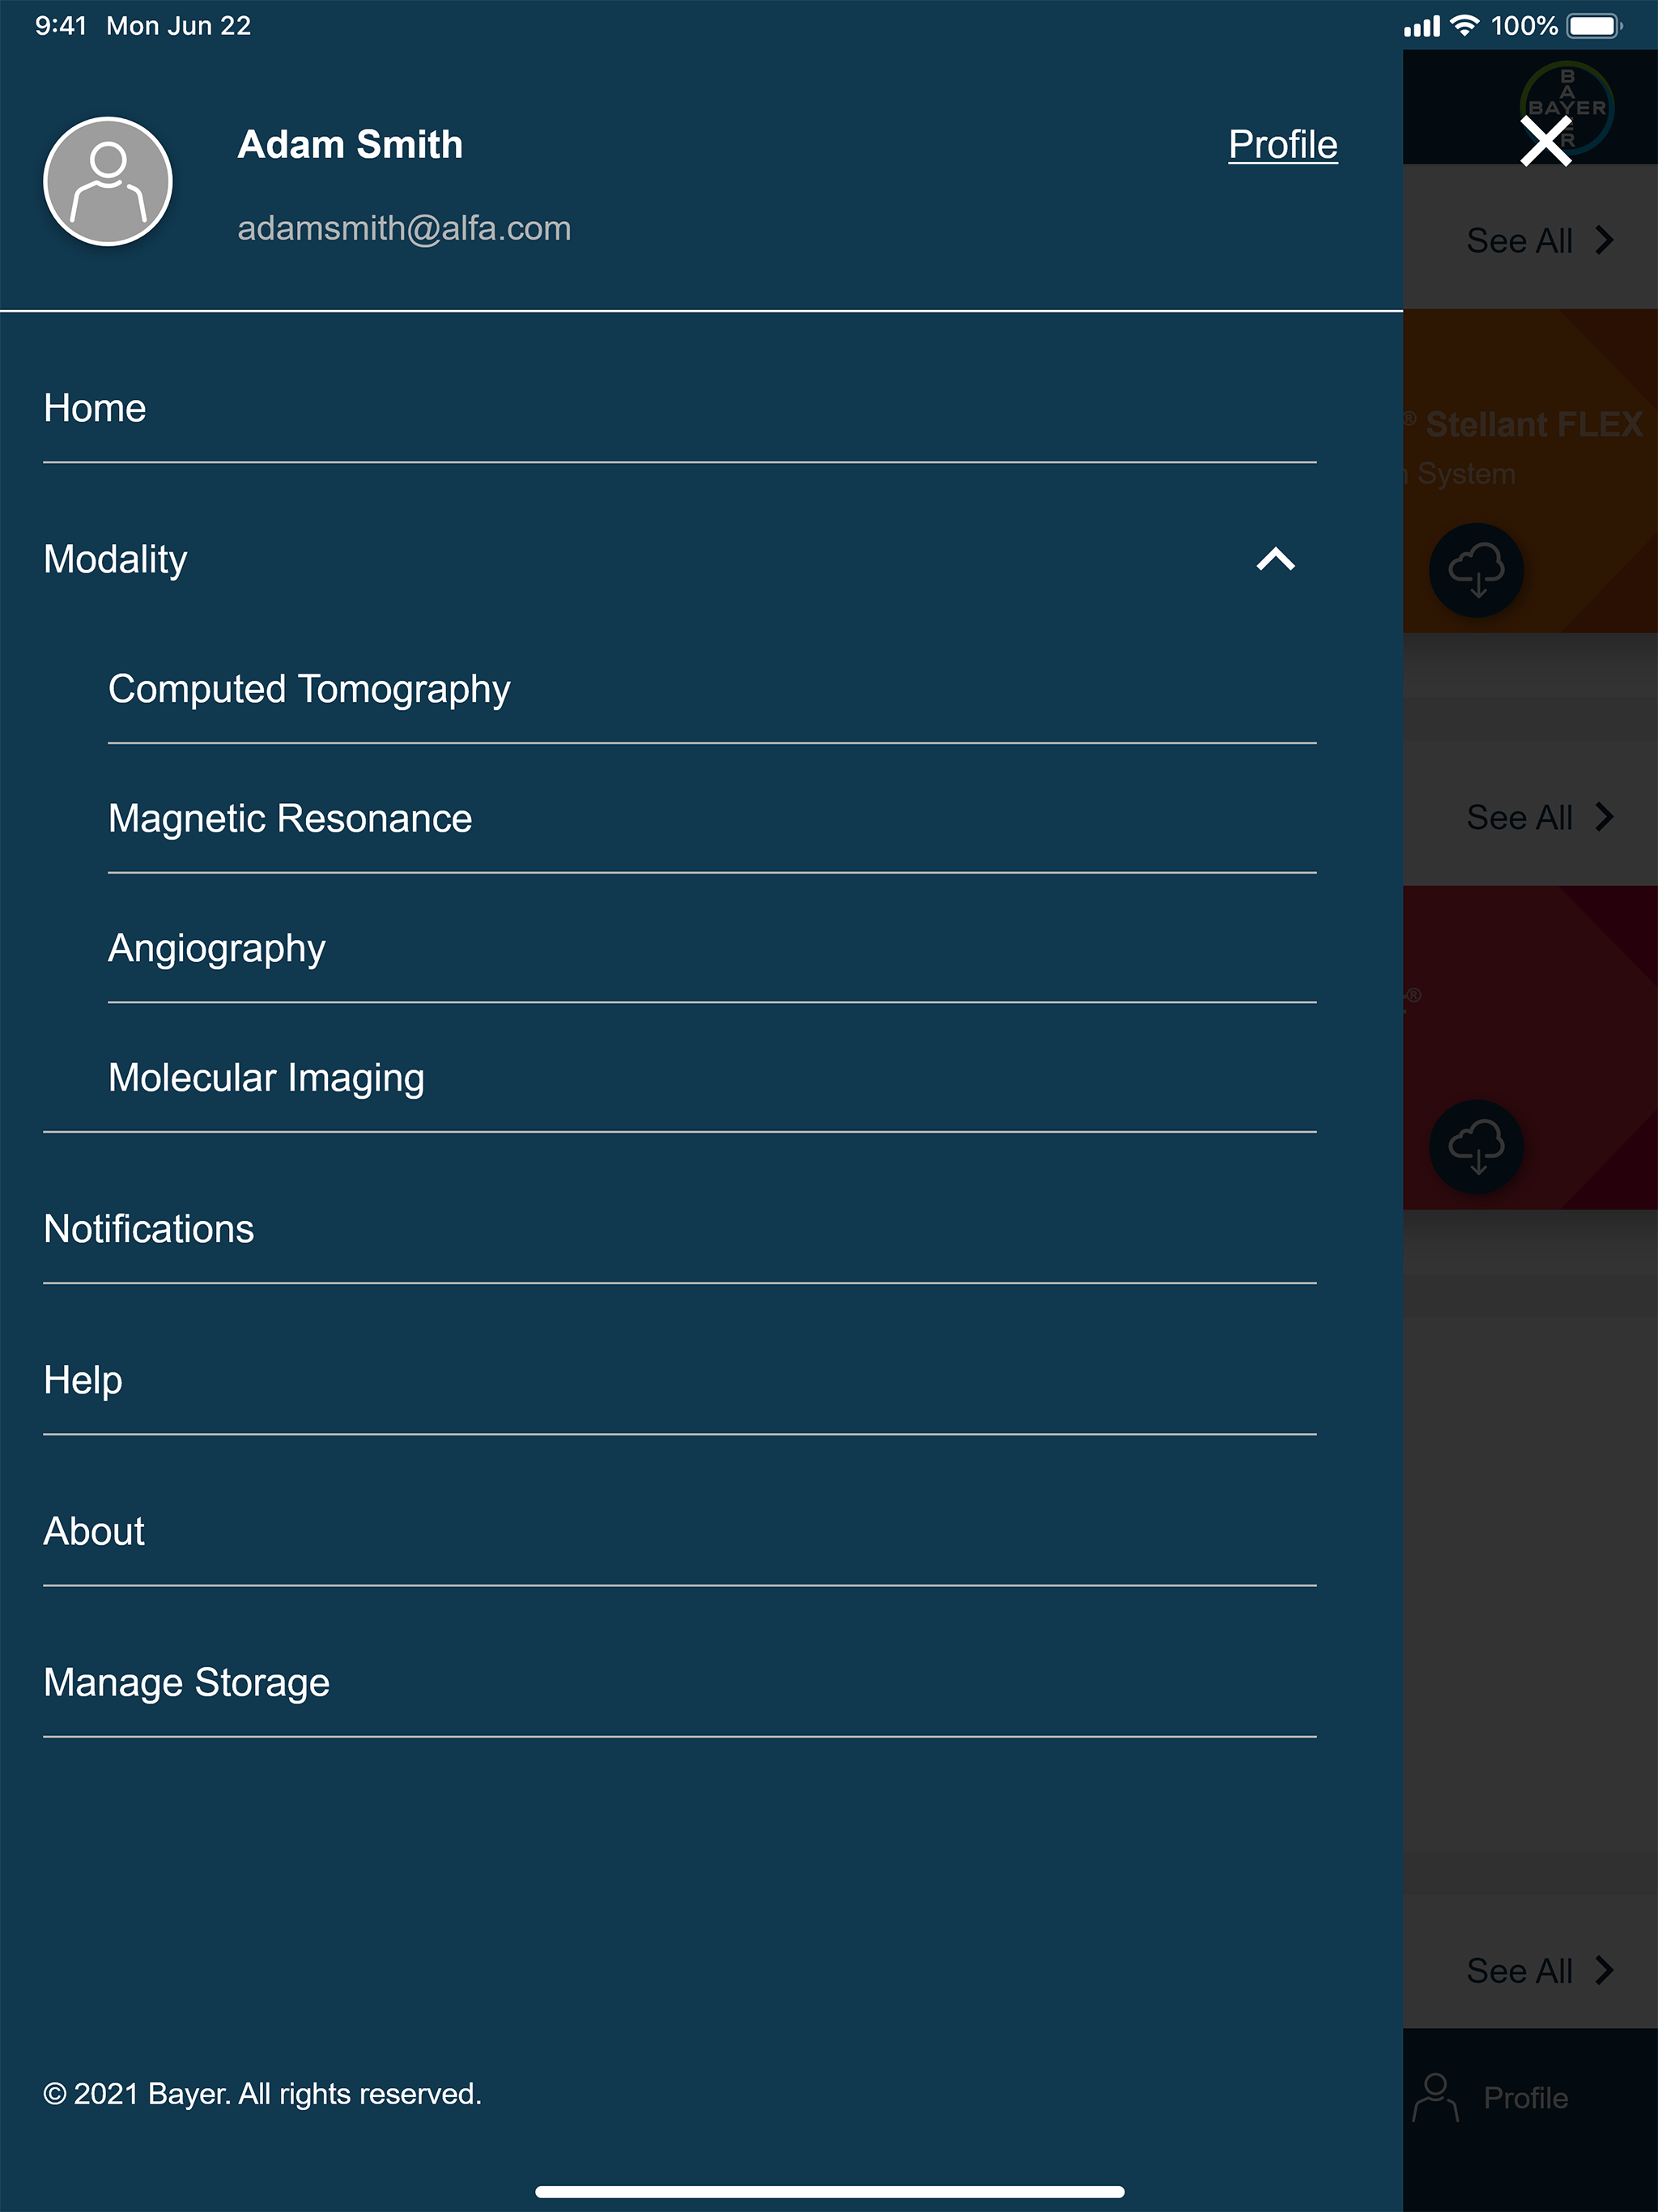
Task: Tap the cellular signal icon
Action: [x=1421, y=26]
